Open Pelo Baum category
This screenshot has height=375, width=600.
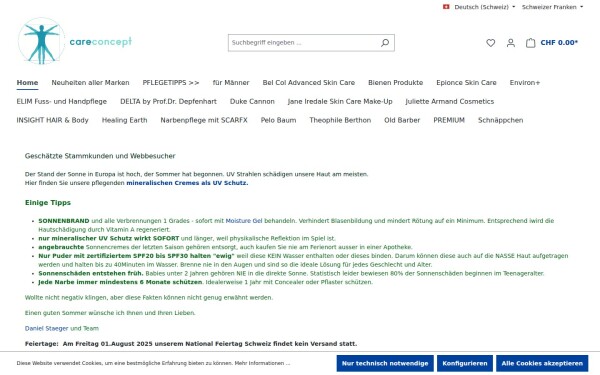278,120
